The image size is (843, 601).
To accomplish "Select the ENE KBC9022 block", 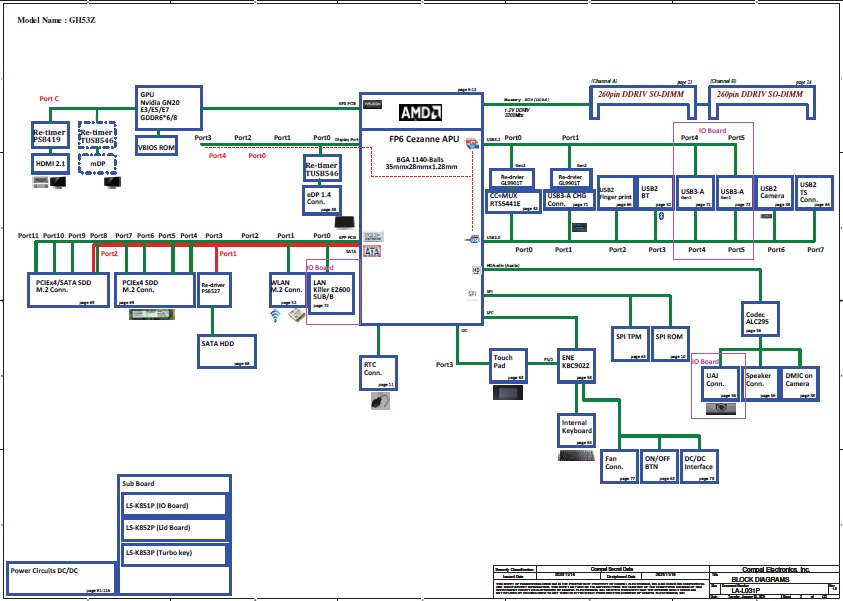I will coord(576,366).
